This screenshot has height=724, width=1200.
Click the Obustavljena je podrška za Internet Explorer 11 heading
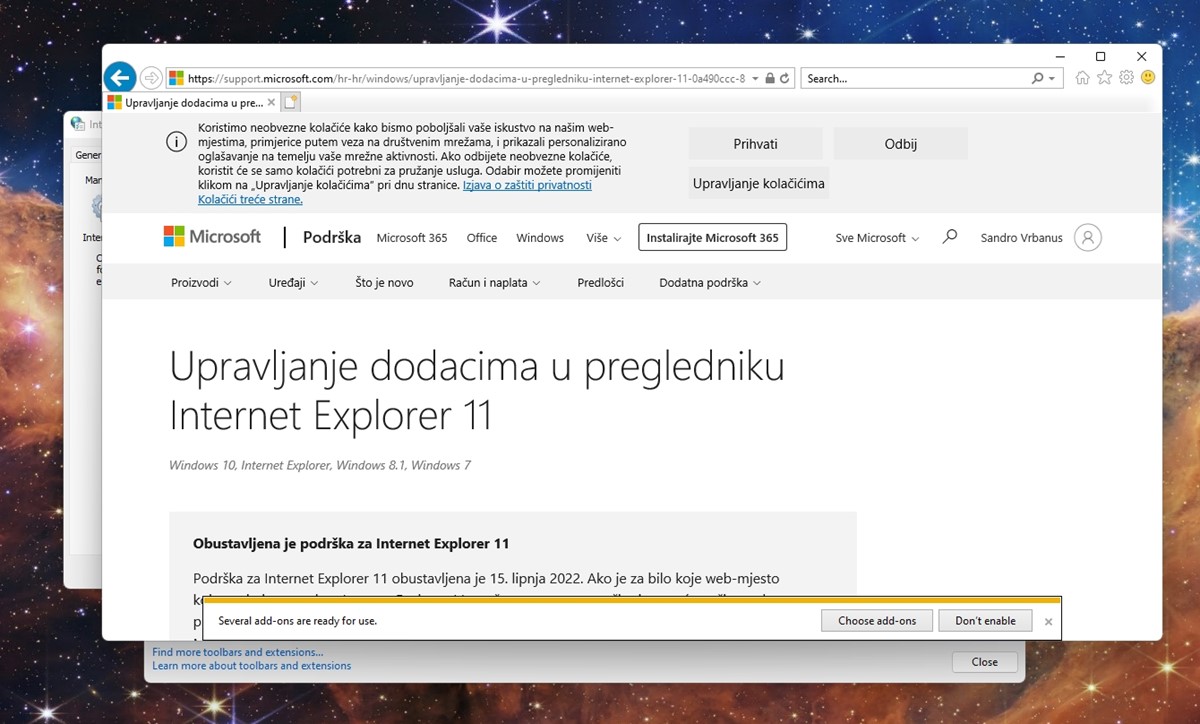pyautogui.click(x=351, y=544)
